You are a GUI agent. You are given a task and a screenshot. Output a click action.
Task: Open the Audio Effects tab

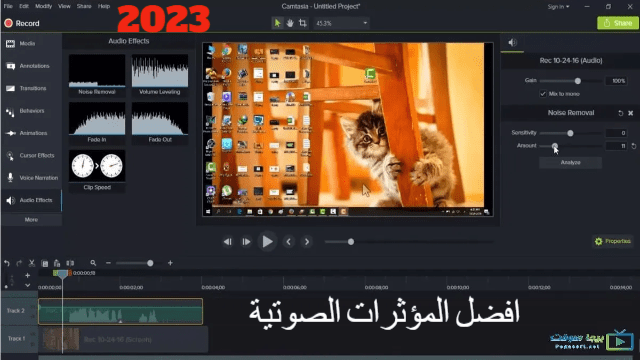click(31, 200)
